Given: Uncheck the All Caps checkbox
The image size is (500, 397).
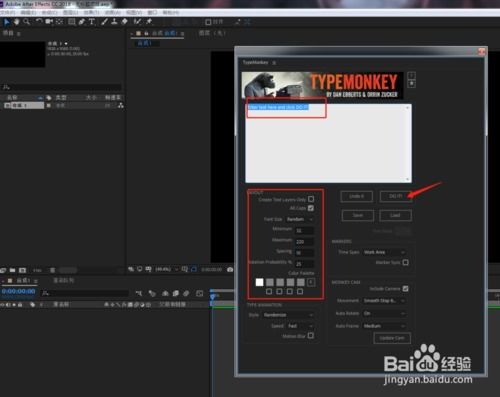Looking at the screenshot, I should 311,208.
